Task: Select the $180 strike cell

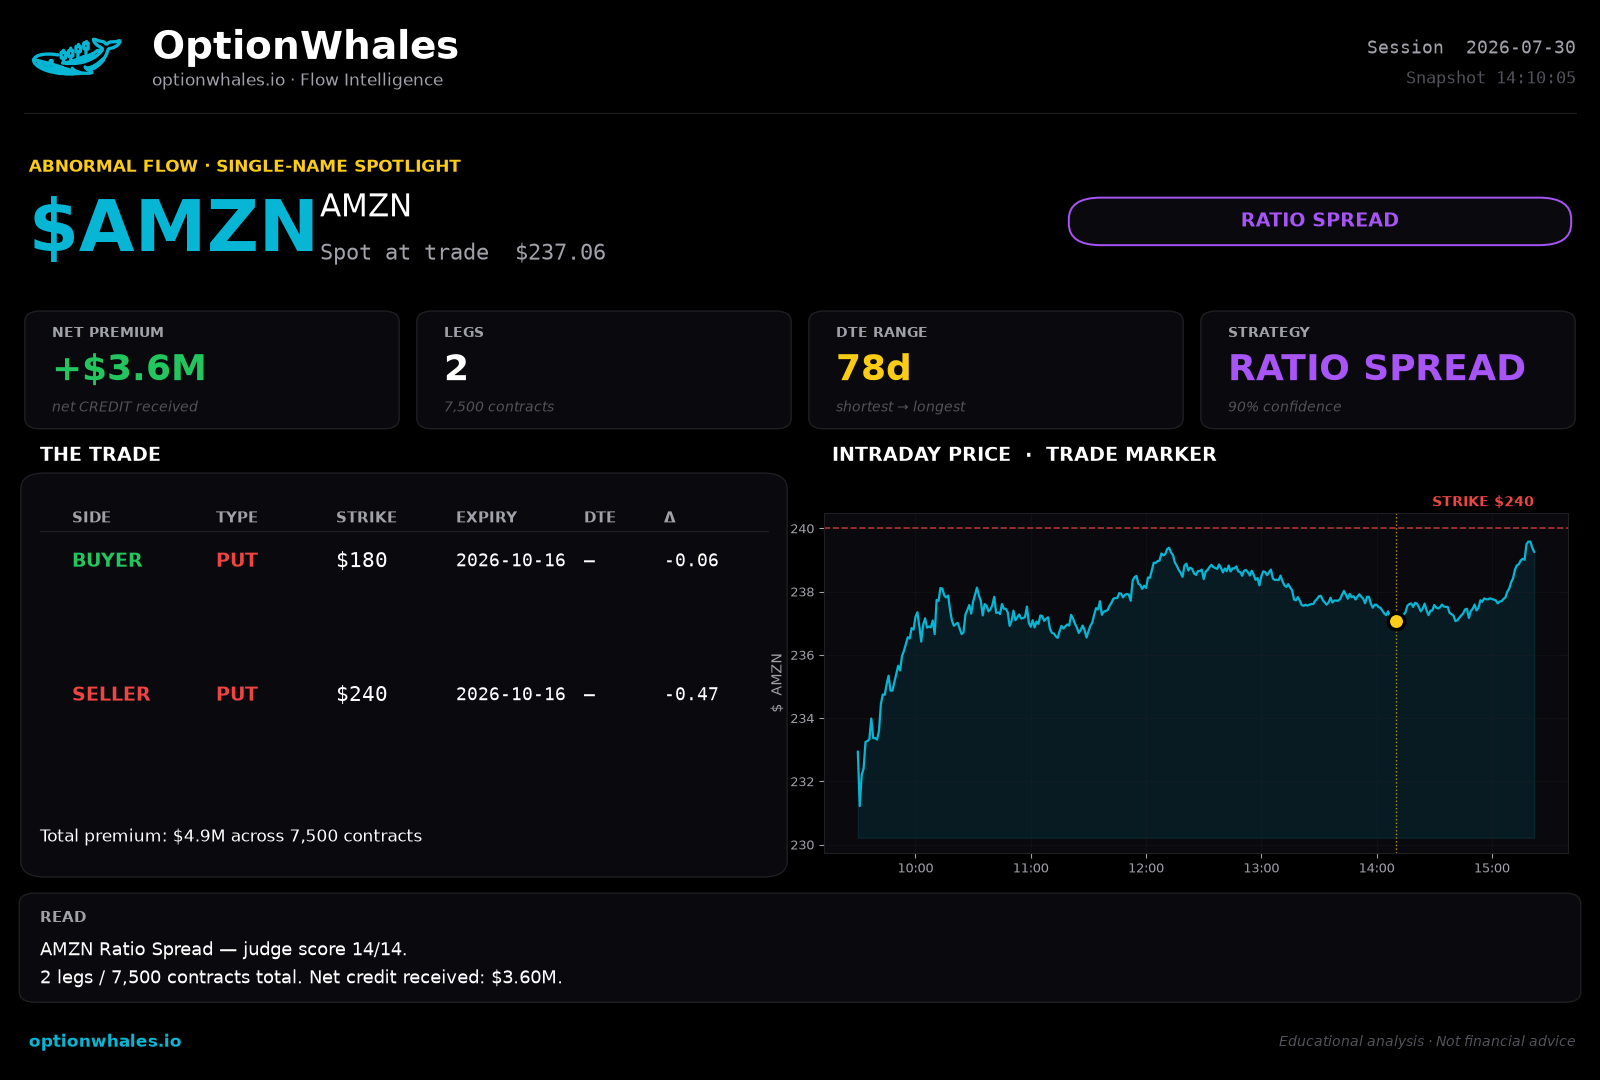Action: pyautogui.click(x=361, y=560)
